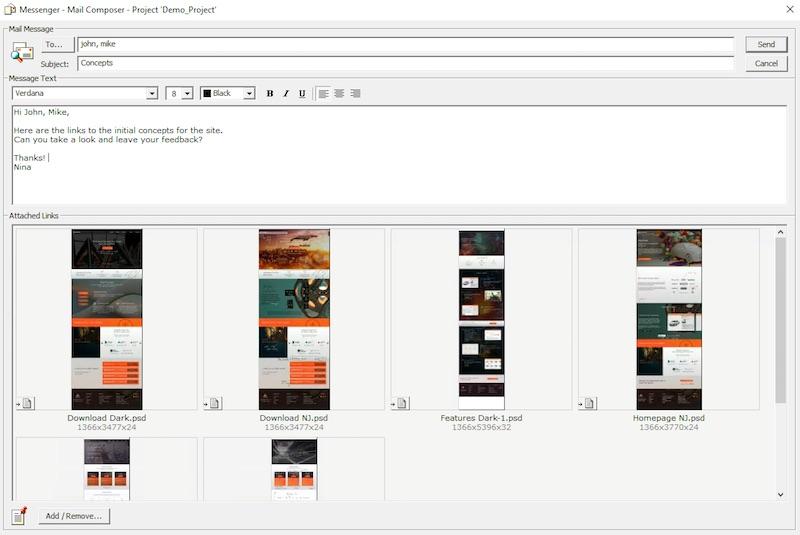The height and width of the screenshot is (535, 800).
Task: Click the pinned attachment note icon
Action: (x=19, y=515)
